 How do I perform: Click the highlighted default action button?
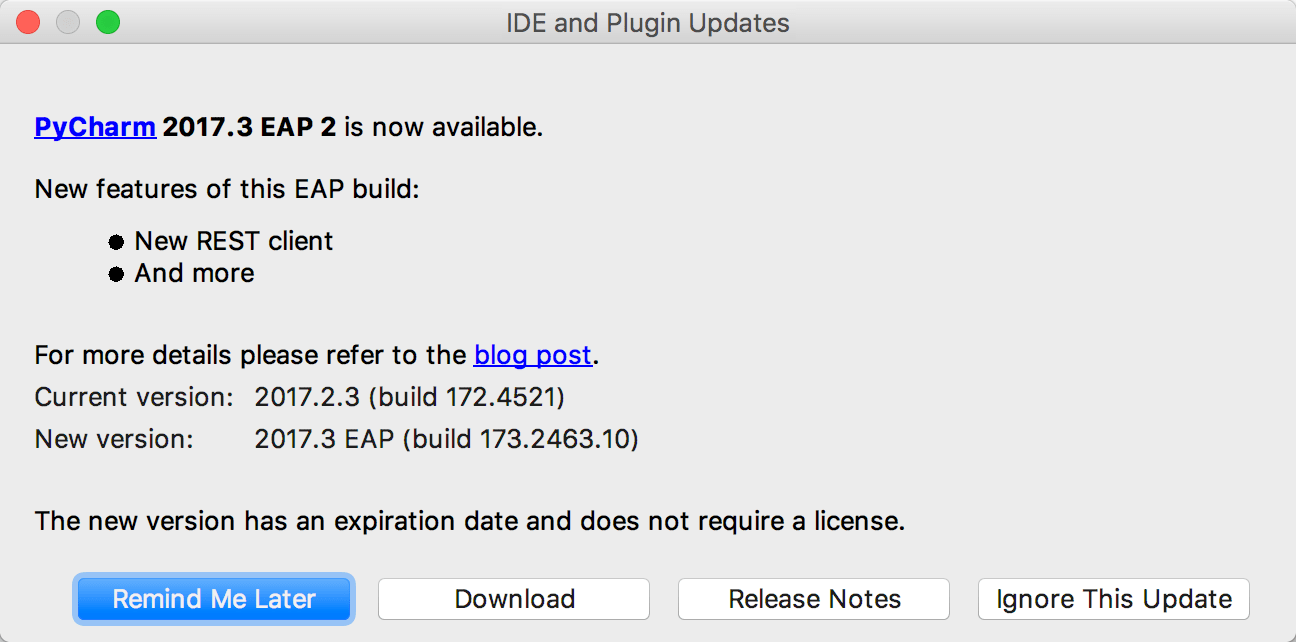click(213, 598)
